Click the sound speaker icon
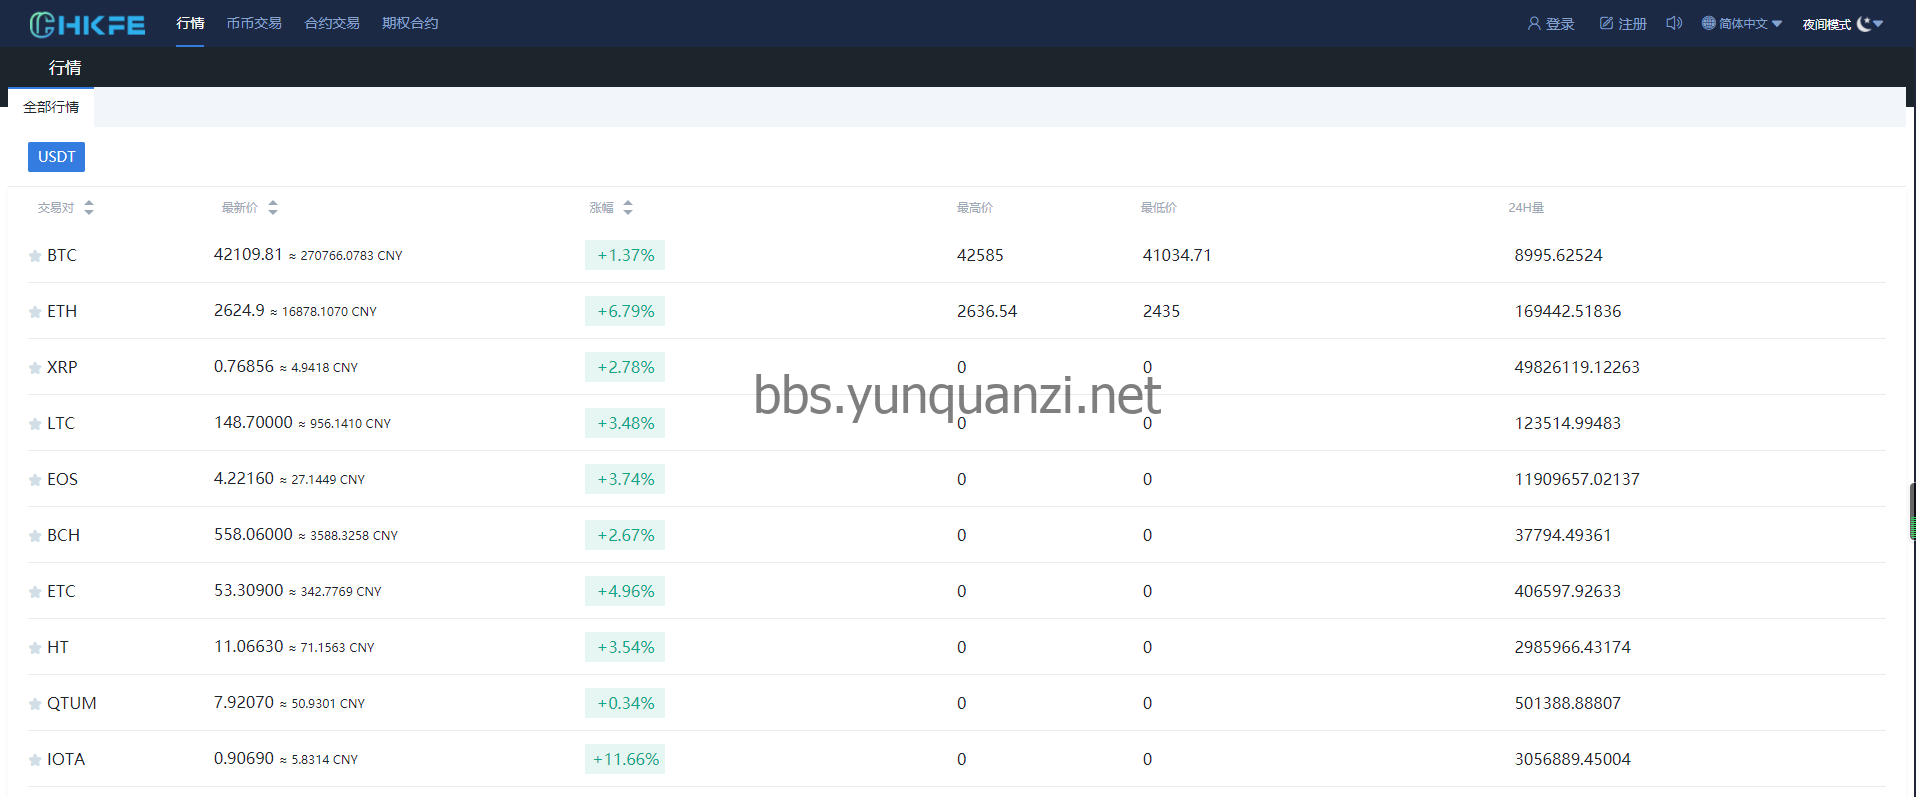Screen dimensions: 1916x797 click(x=1674, y=23)
